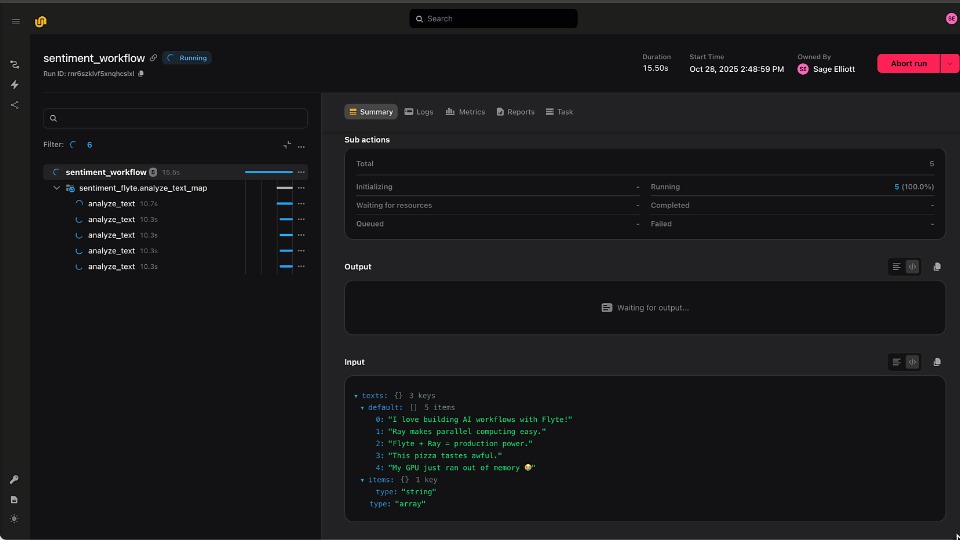Click the link icon beside sentiment_workflow title
The height and width of the screenshot is (540, 960).
tap(154, 58)
